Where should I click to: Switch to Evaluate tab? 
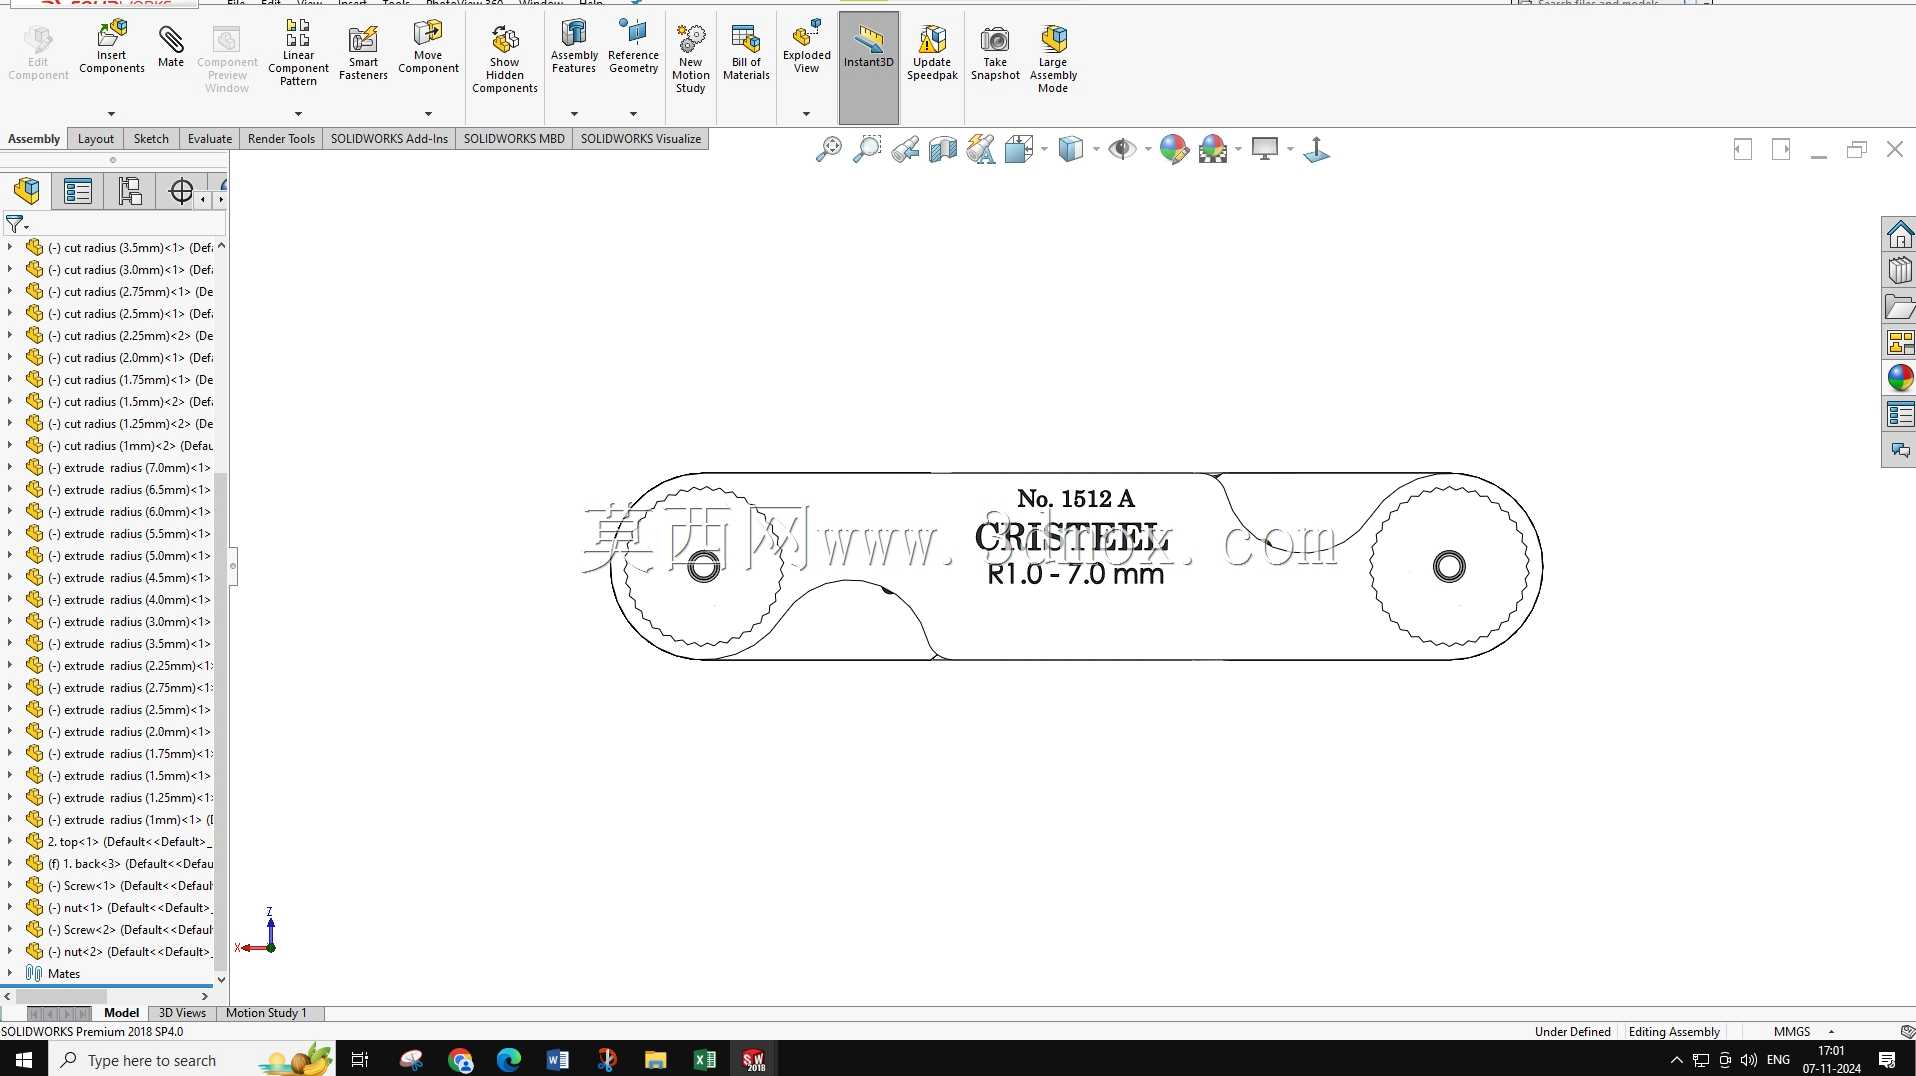pyautogui.click(x=210, y=139)
